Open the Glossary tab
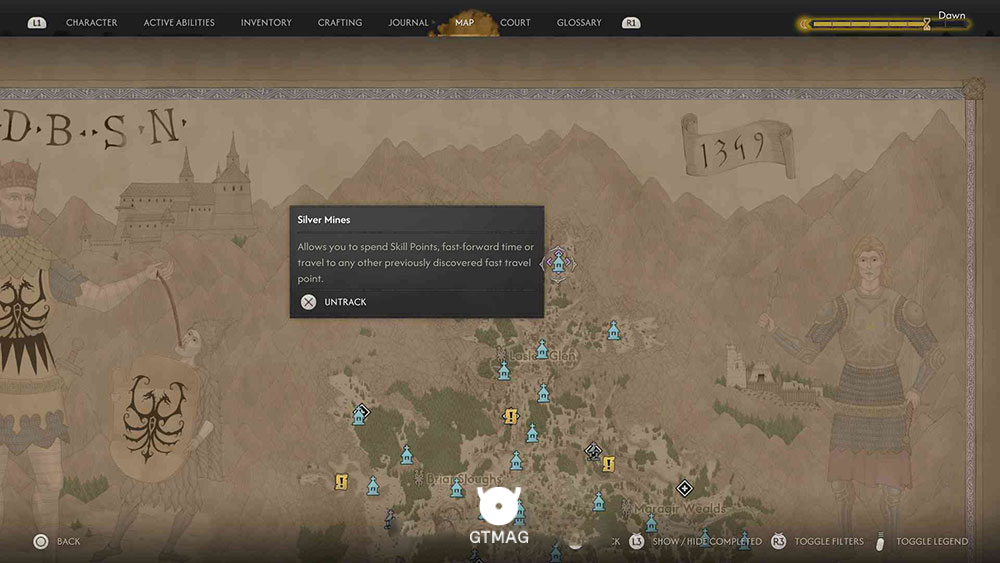 coord(579,22)
